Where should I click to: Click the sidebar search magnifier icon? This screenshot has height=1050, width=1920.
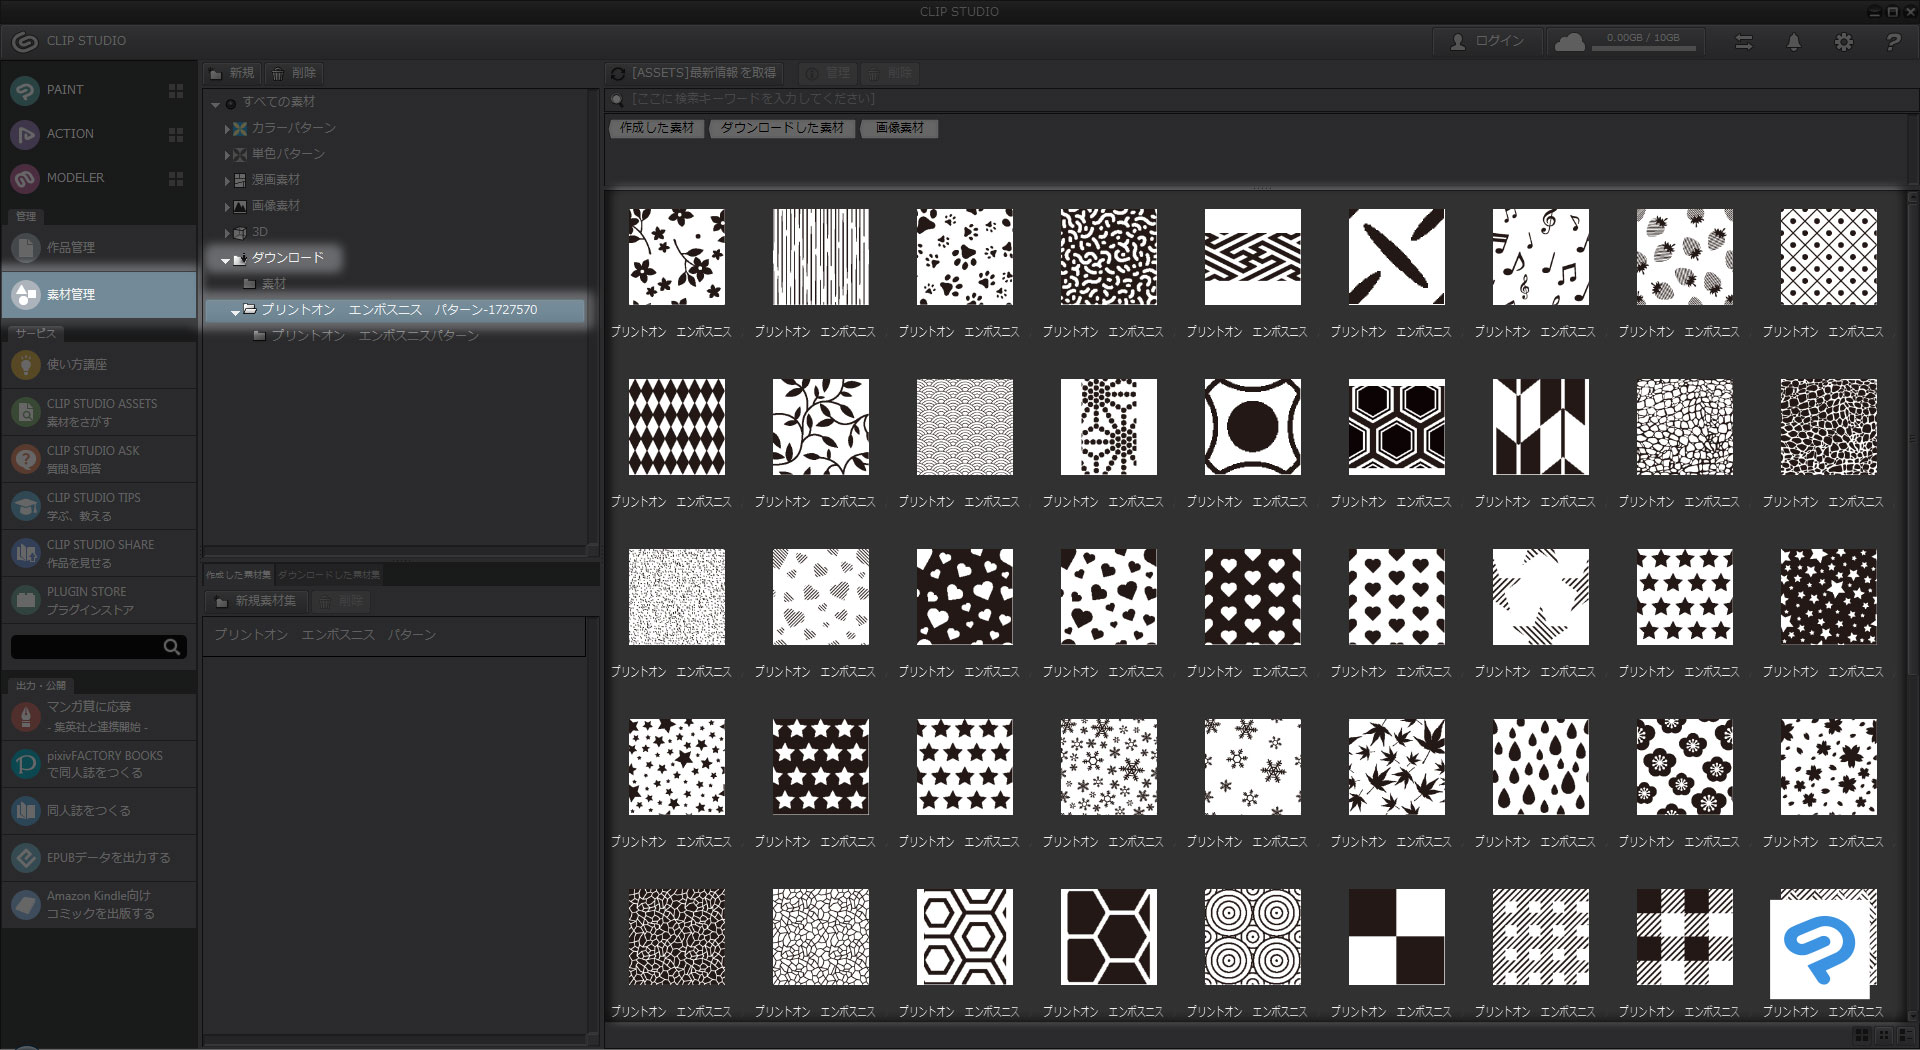point(172,647)
